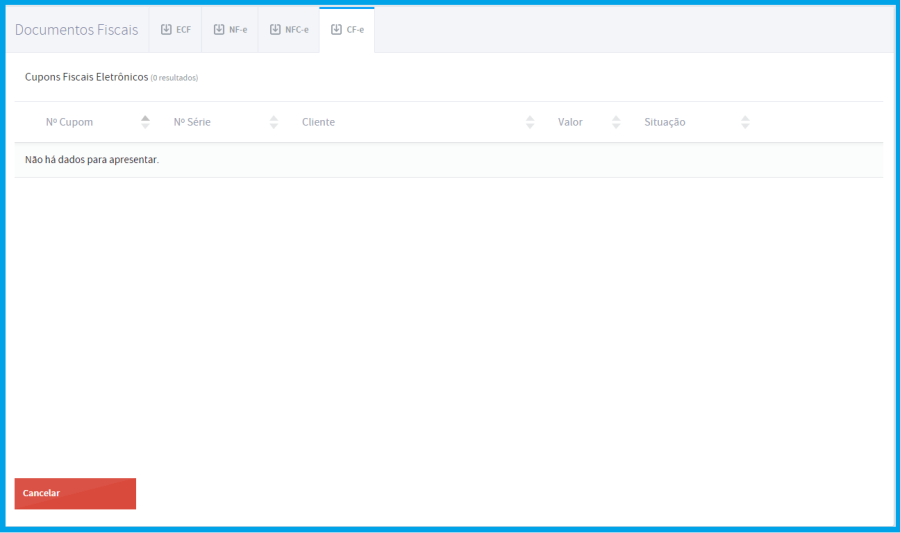Click the NFC-e download icon
This screenshot has height=533, width=900.
coord(275,29)
